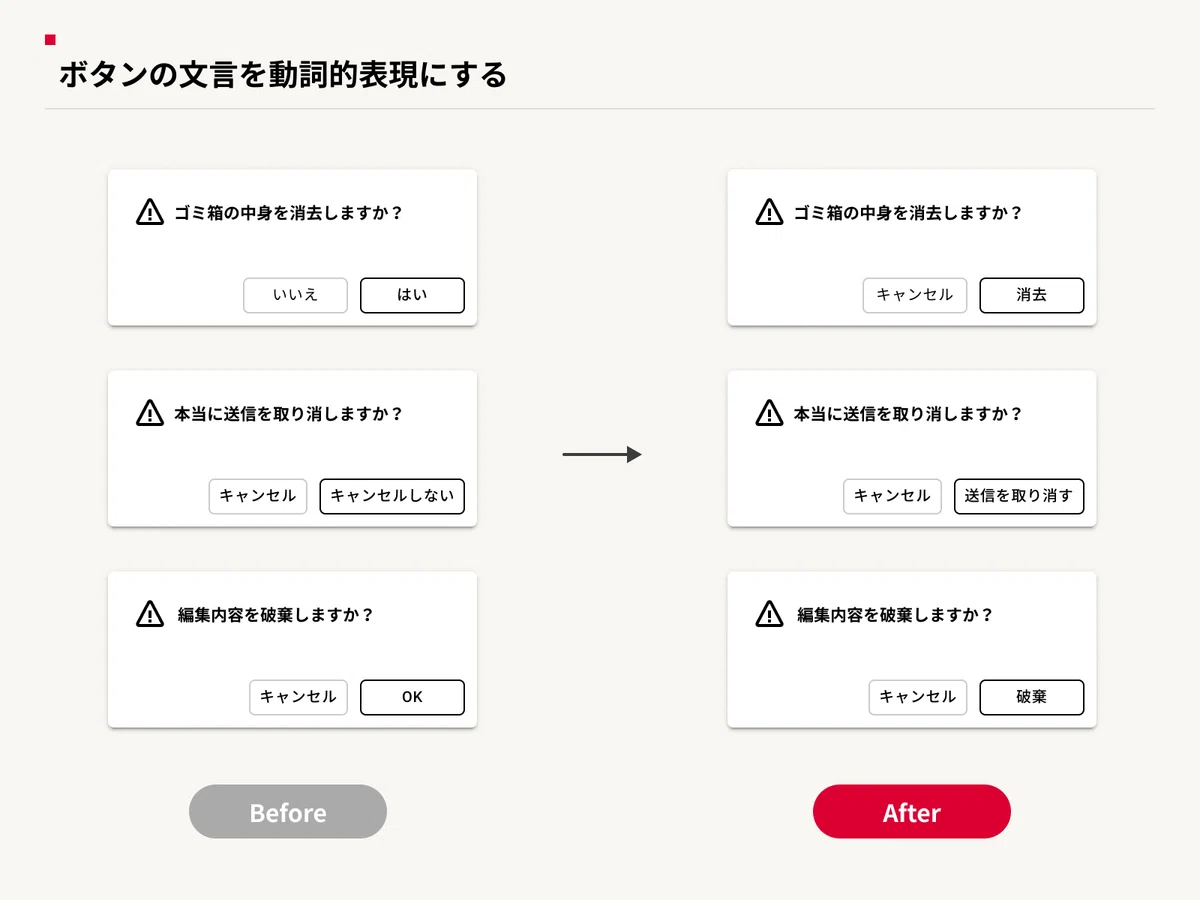The image size is (1200, 900).
Task: Click warning icon in After send-cancel dialog
Action: coord(769,413)
